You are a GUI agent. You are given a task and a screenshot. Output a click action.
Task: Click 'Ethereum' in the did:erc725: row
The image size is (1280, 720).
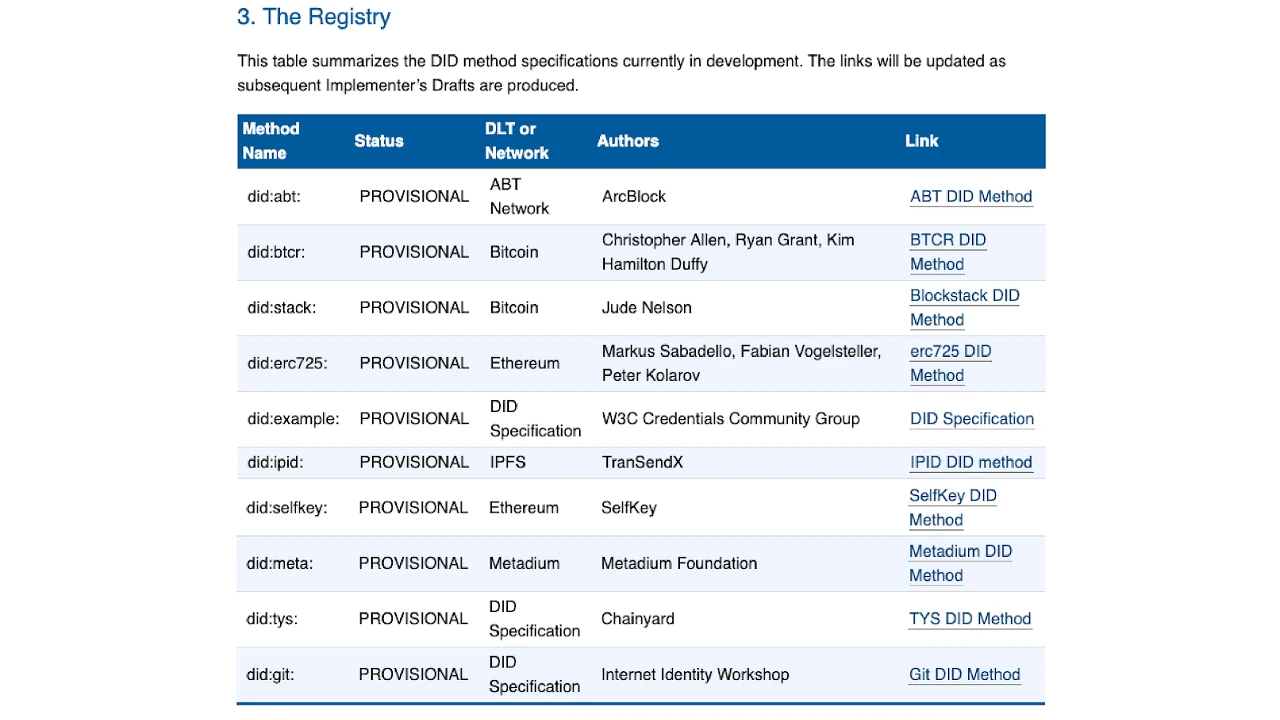525,363
